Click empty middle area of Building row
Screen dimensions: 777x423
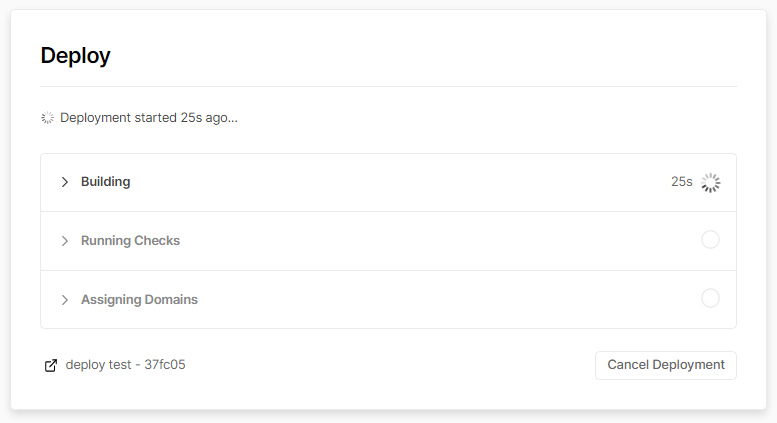pos(400,182)
